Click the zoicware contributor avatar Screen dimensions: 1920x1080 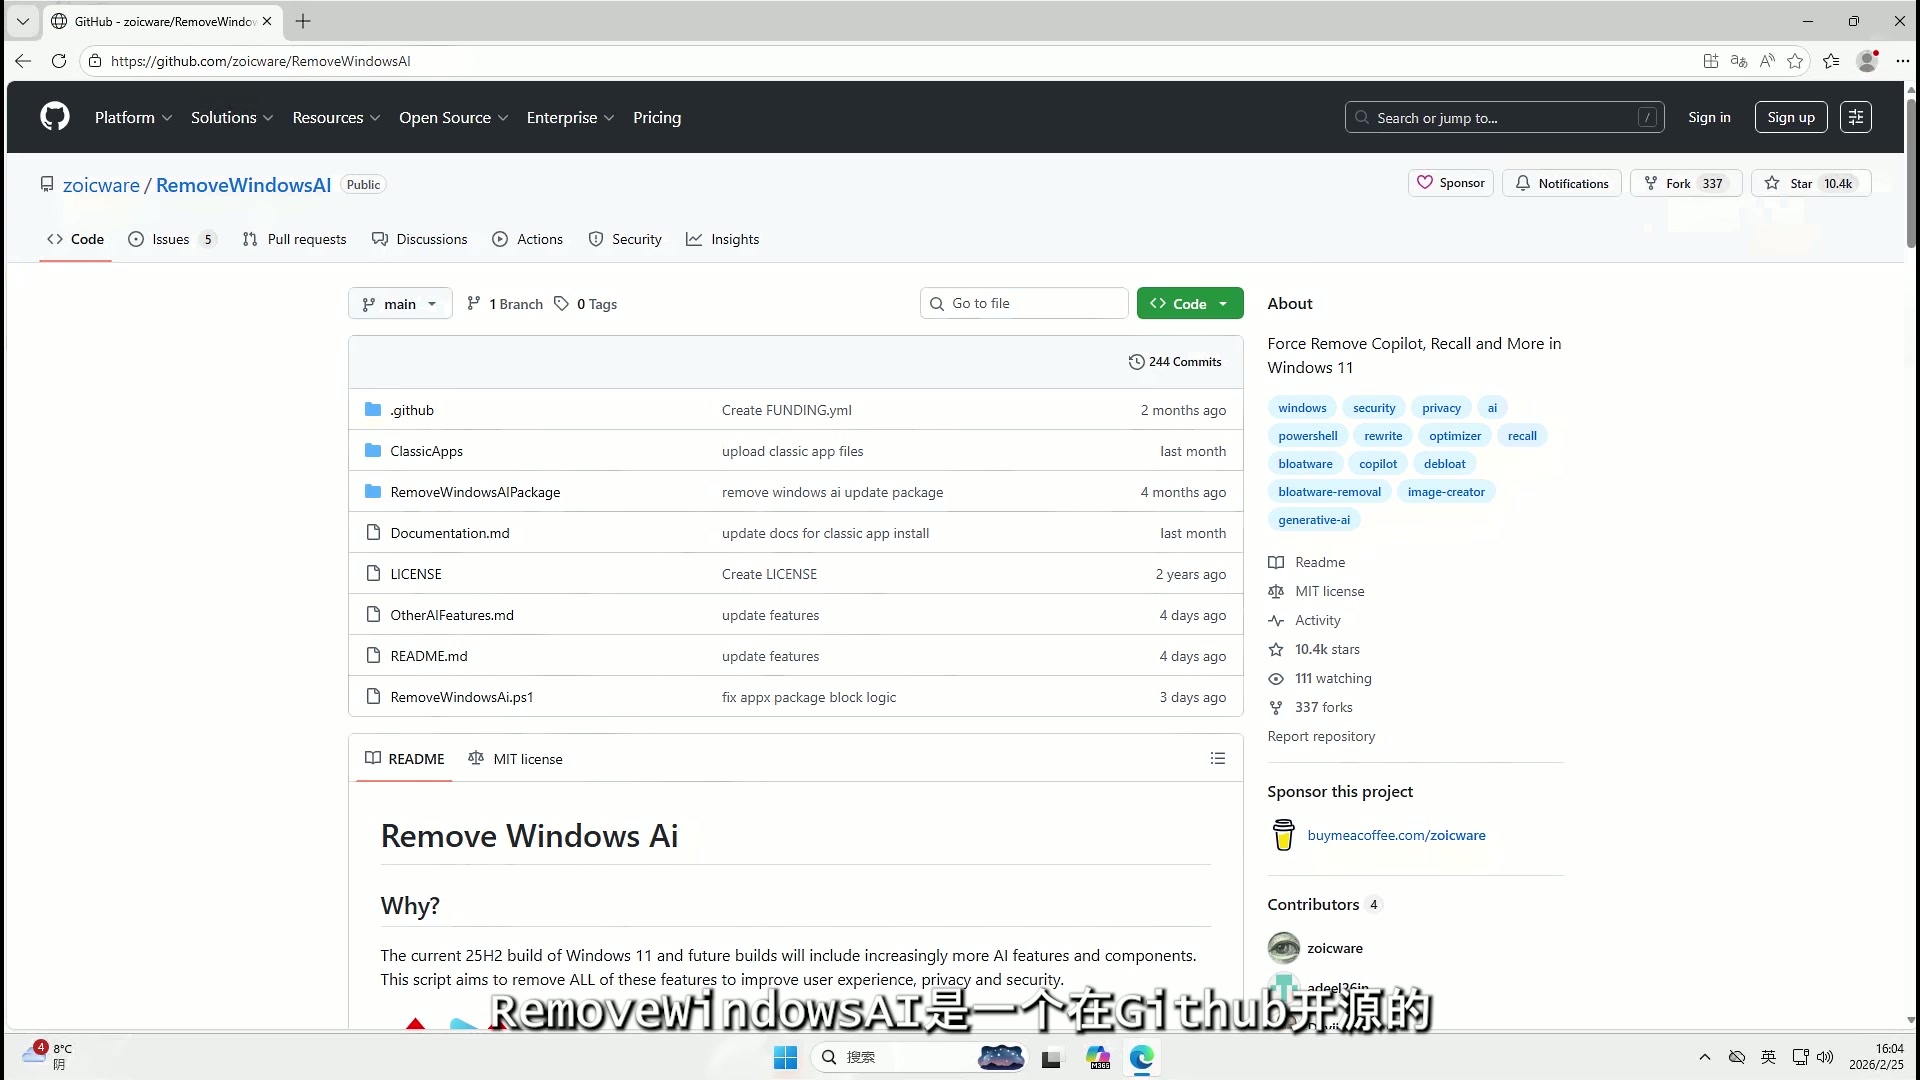(x=1283, y=948)
